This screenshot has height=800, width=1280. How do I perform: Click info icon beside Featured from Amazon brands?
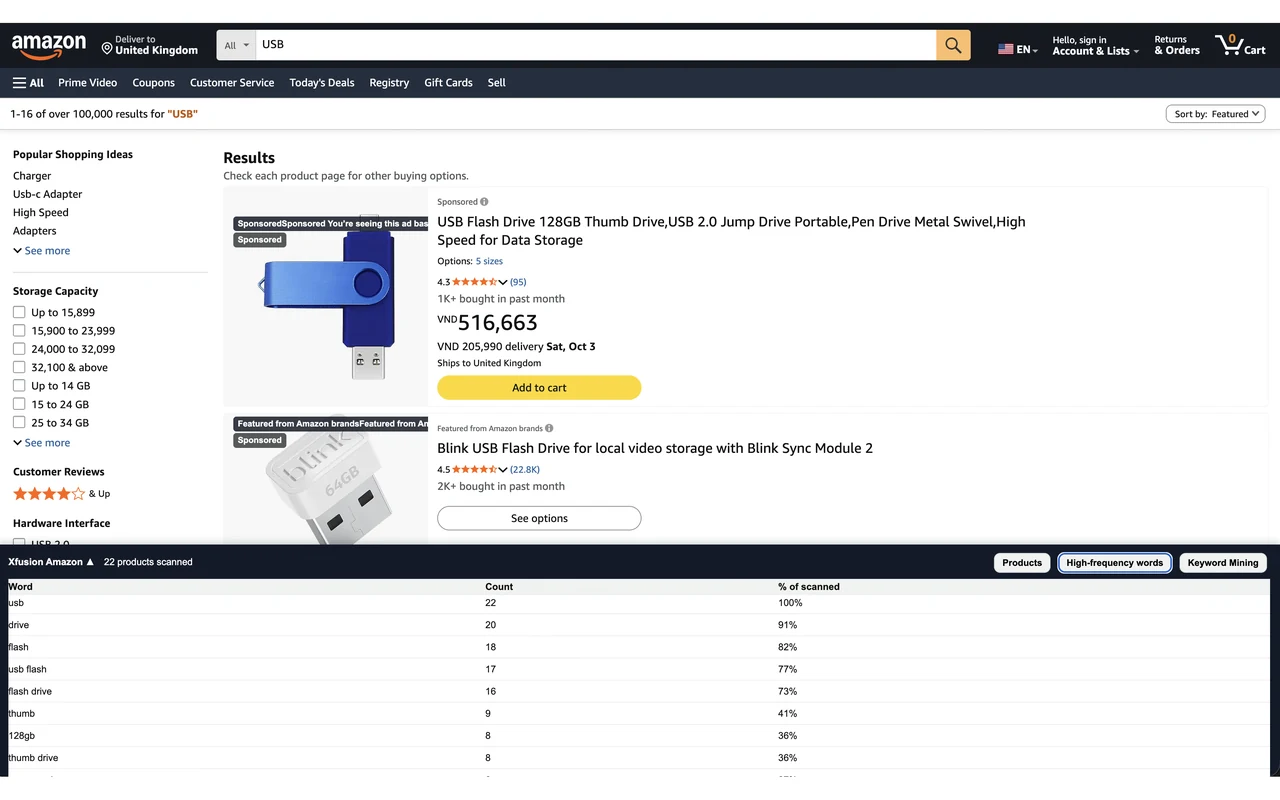pyautogui.click(x=549, y=428)
